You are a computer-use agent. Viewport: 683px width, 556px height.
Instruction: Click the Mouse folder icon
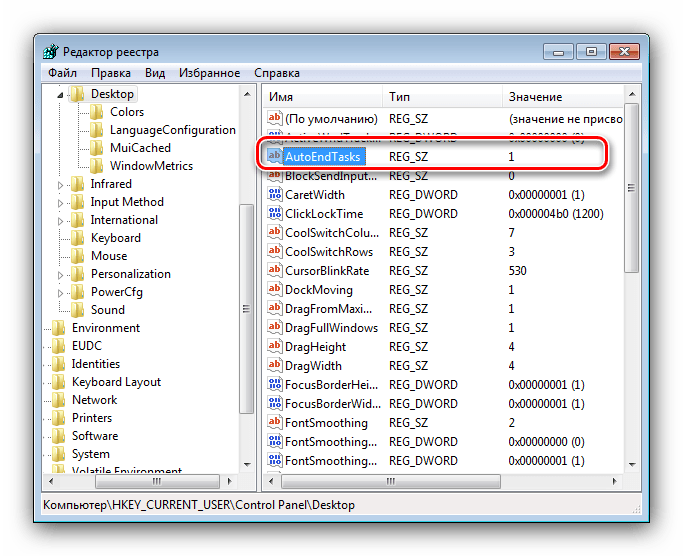coord(78,256)
